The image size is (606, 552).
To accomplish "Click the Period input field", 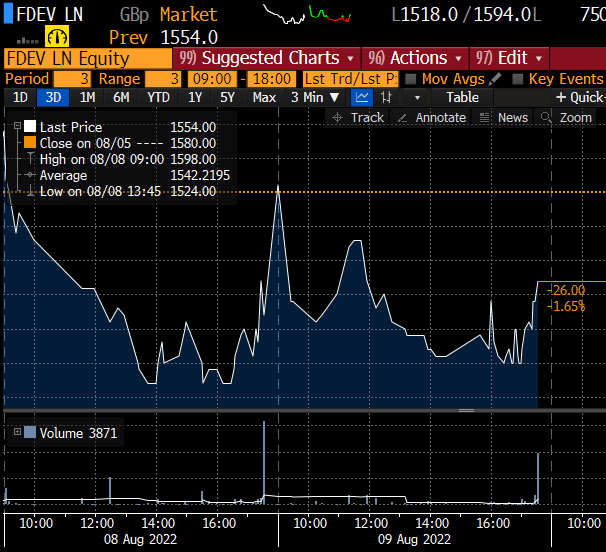I will 72,79.
